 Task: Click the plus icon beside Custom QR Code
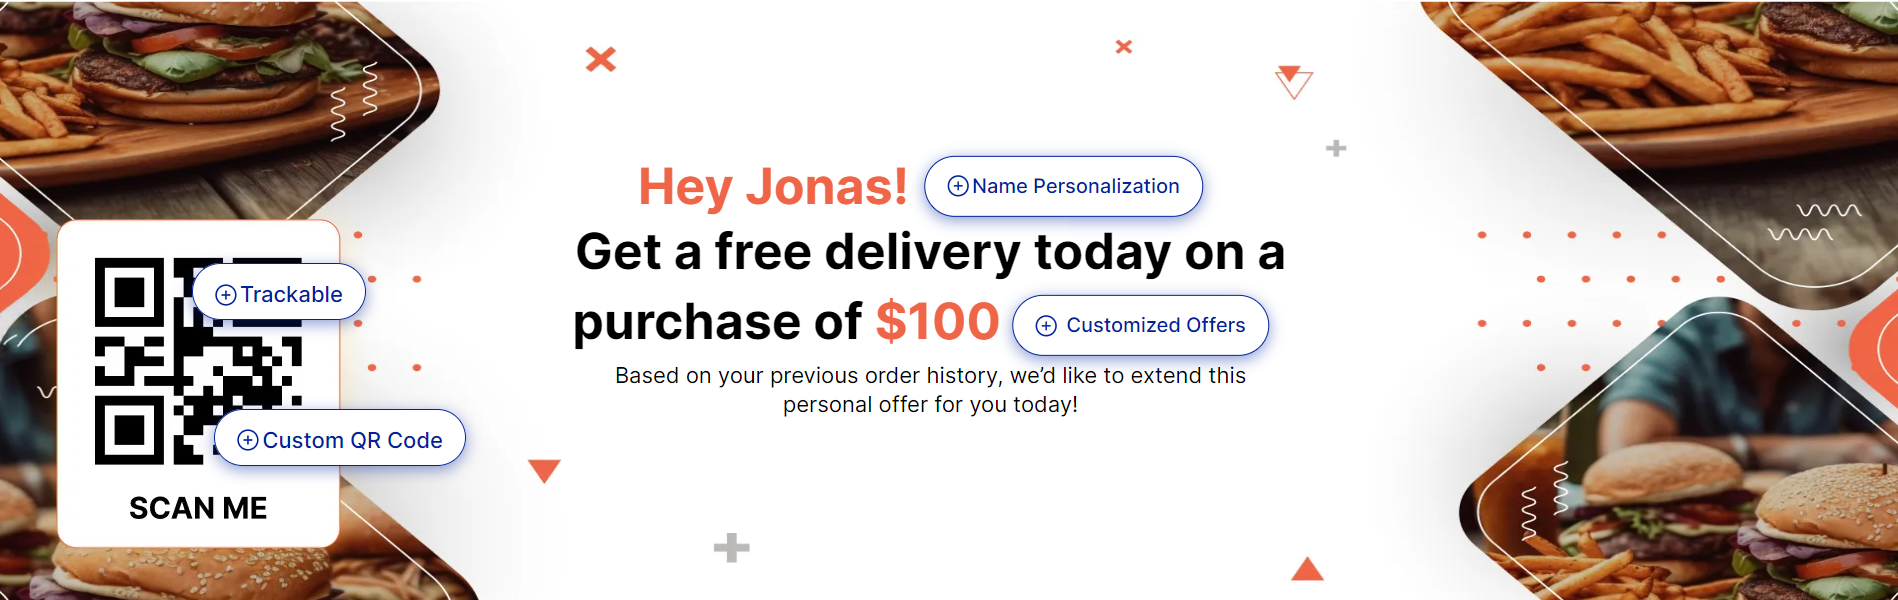tap(248, 440)
